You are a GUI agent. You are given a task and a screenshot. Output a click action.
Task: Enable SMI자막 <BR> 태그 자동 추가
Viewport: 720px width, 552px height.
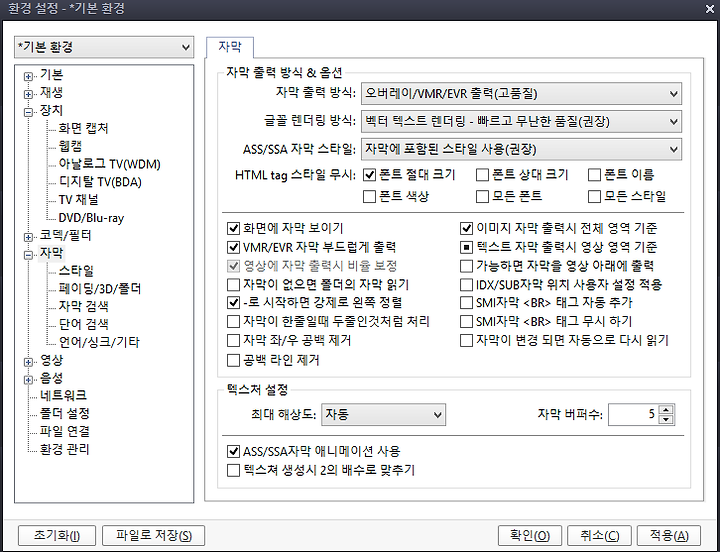(467, 303)
